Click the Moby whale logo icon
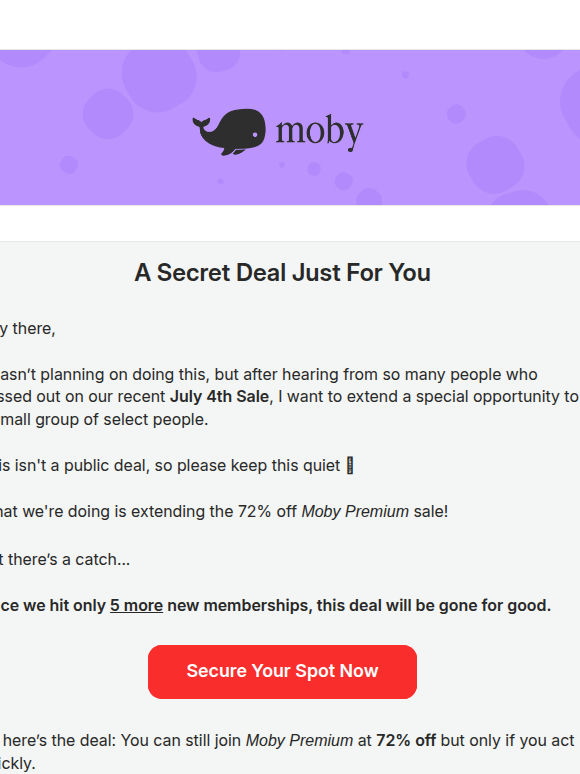 pyautogui.click(x=229, y=132)
